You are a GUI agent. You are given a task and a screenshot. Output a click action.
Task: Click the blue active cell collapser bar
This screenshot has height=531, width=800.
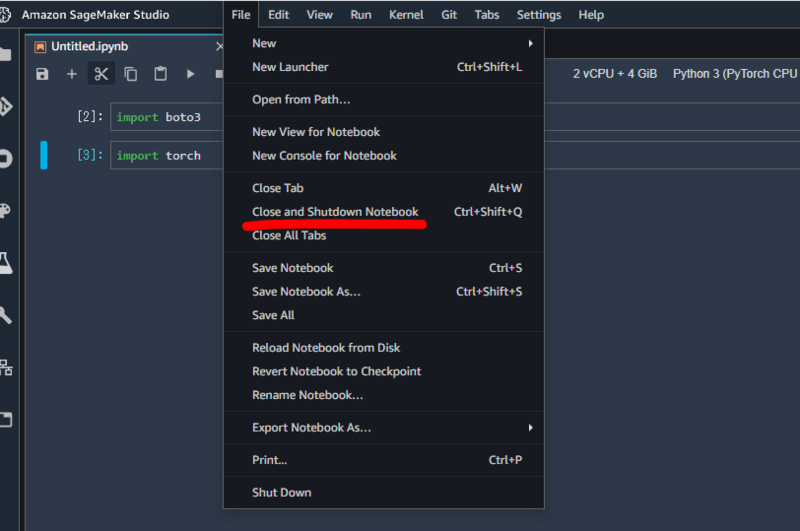click(x=44, y=155)
